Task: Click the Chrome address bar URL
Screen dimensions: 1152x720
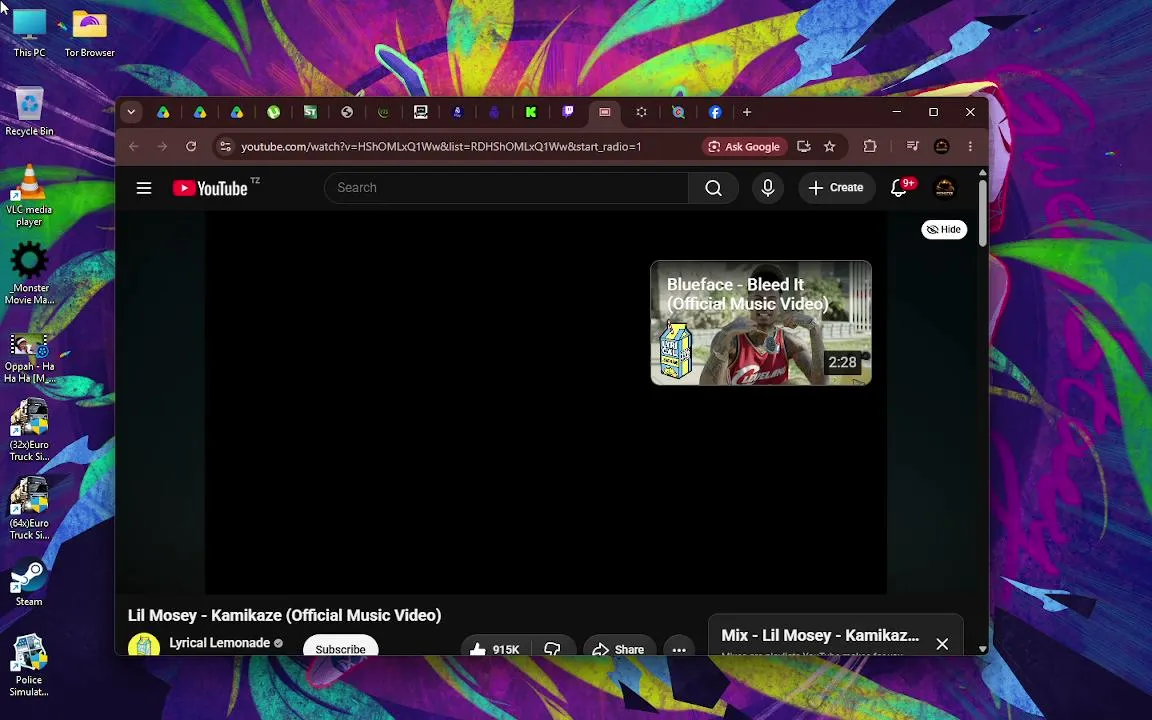Action: 441,146
